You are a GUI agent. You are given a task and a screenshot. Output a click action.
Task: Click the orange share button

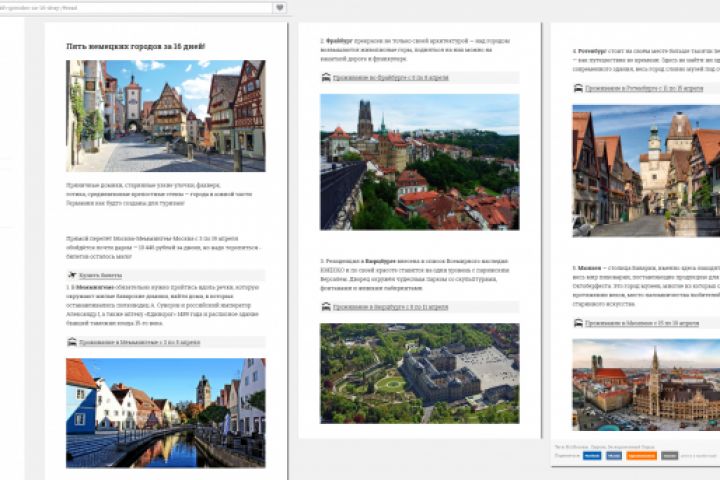[x=641, y=456]
